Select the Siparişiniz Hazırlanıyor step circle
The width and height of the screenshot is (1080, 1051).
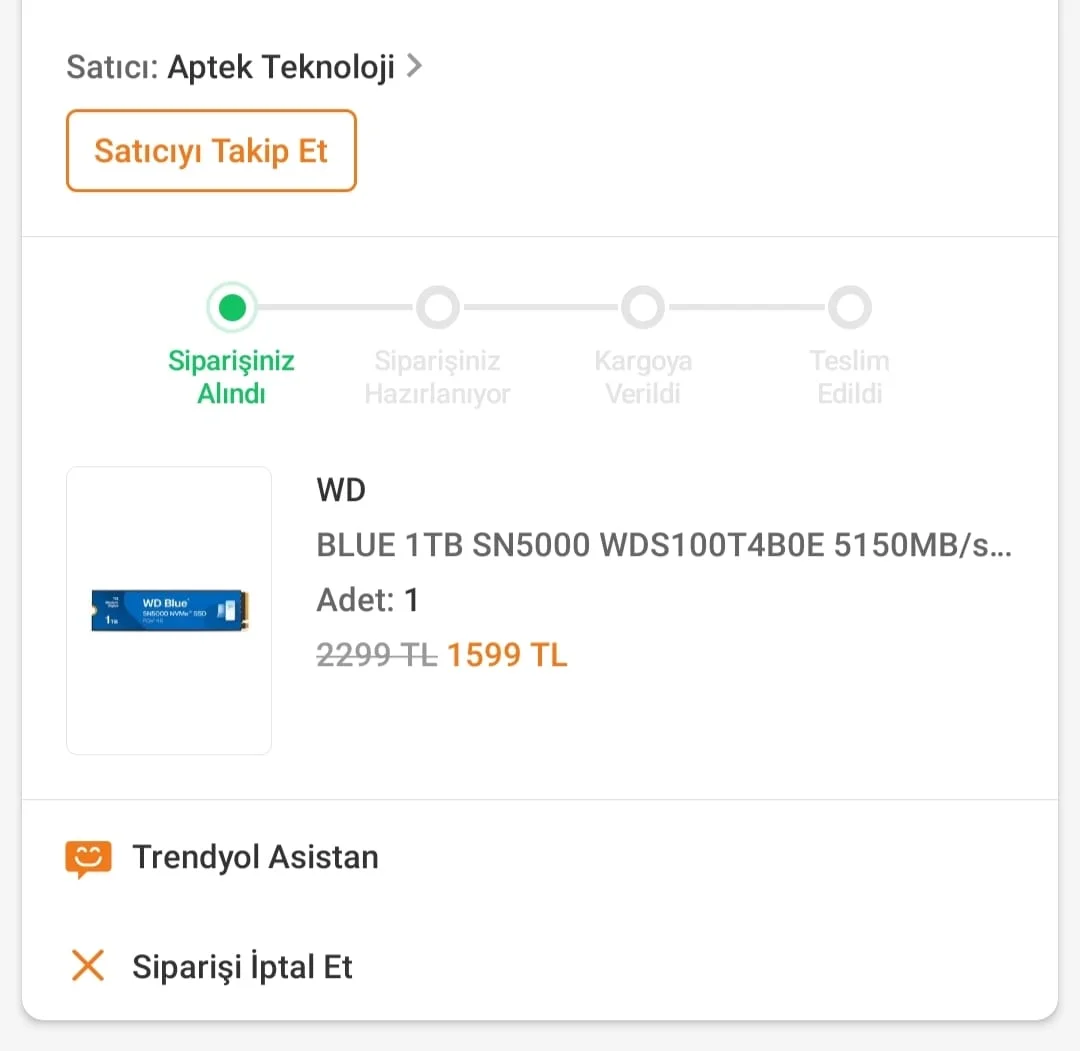437,307
